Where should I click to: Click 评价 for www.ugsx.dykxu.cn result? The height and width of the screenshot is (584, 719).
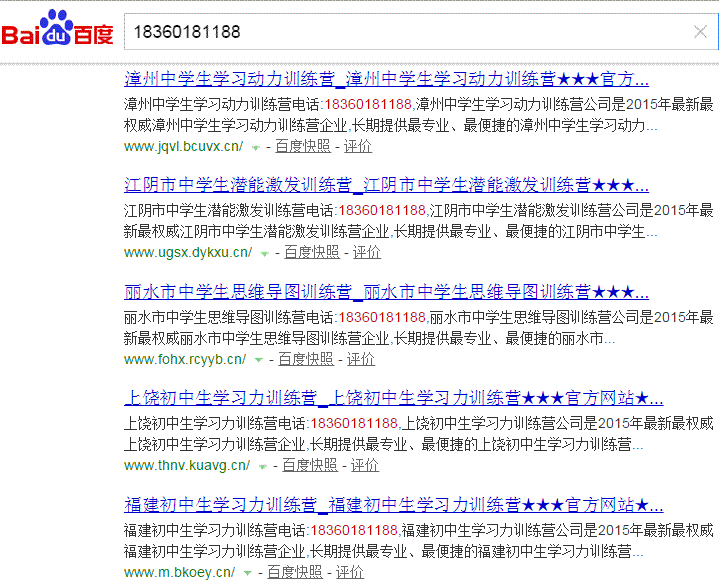367,252
